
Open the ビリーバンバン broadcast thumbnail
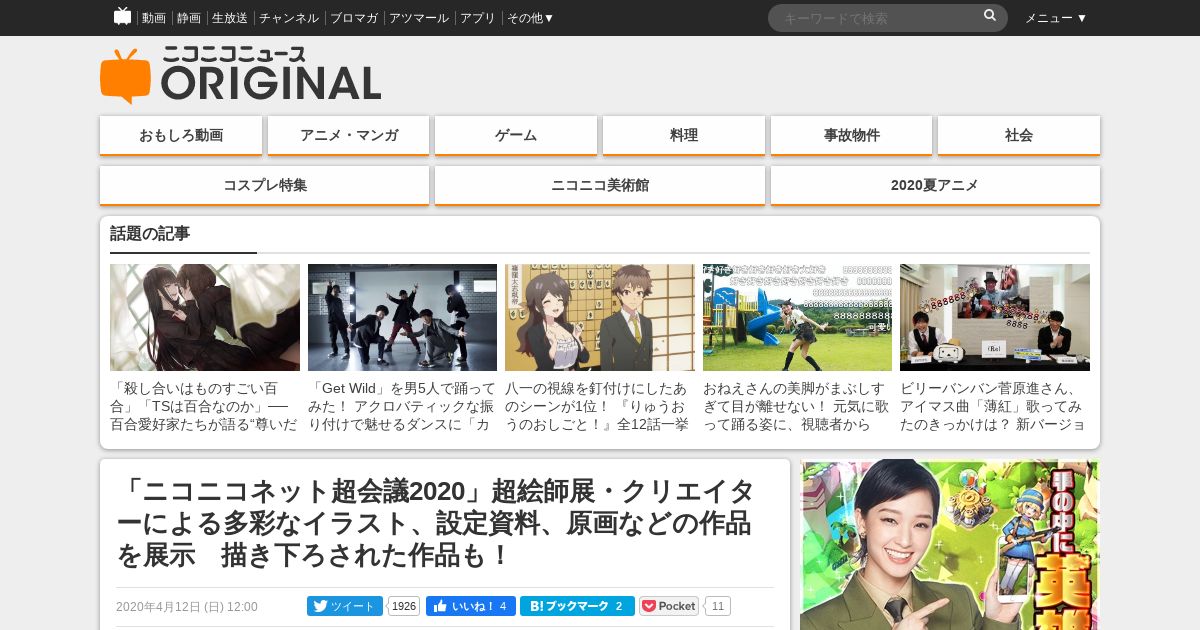click(995, 317)
